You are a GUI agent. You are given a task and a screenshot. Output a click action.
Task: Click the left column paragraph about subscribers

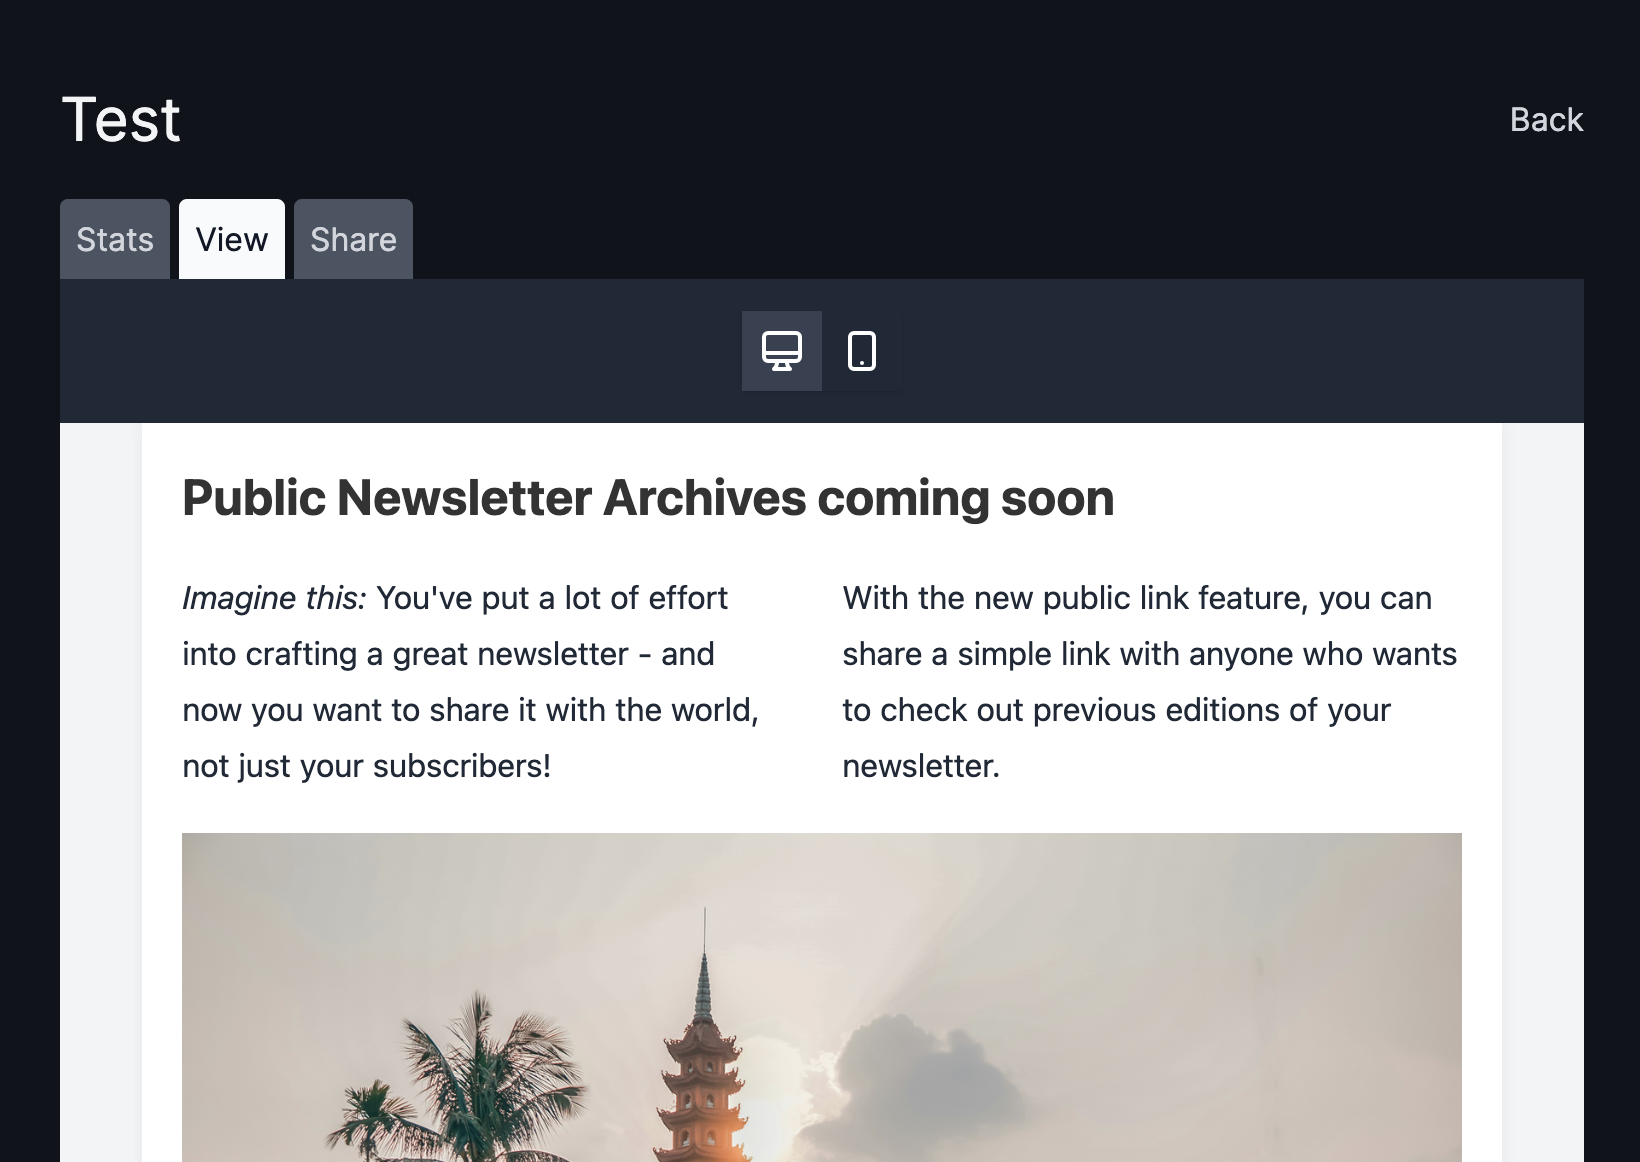[471, 682]
